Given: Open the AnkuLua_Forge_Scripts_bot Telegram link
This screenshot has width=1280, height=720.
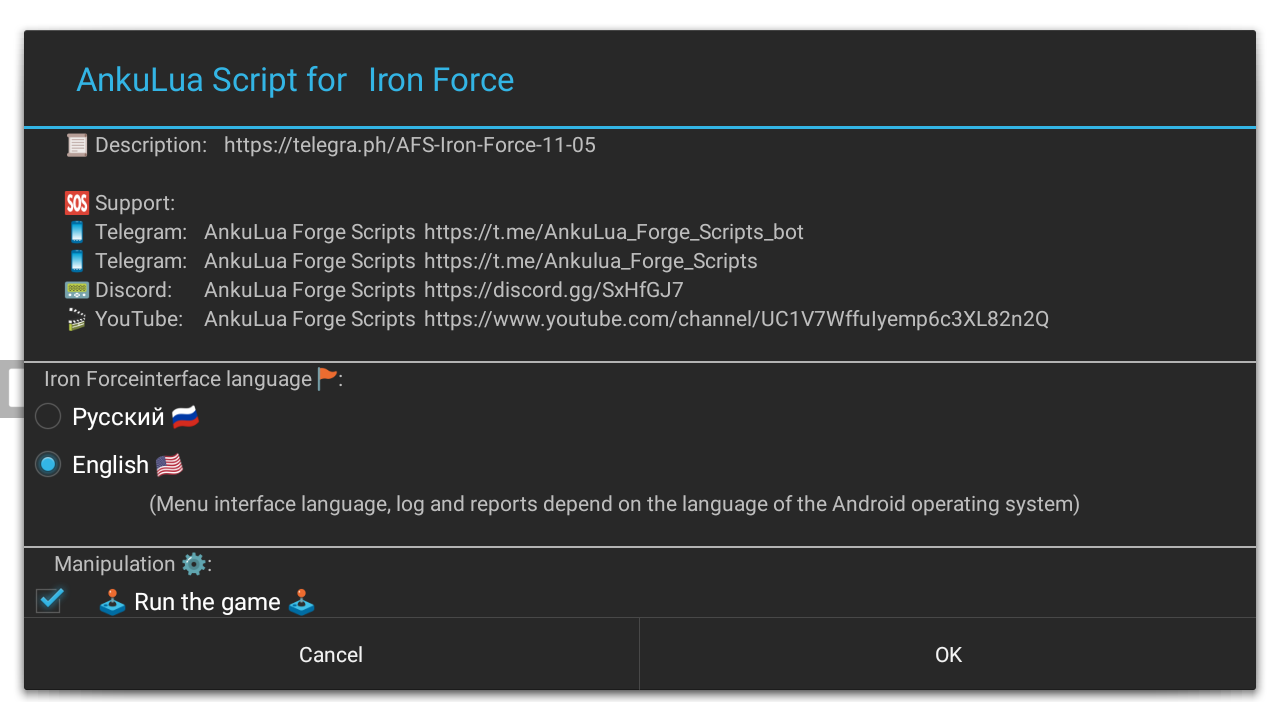Looking at the screenshot, I should pos(613,232).
